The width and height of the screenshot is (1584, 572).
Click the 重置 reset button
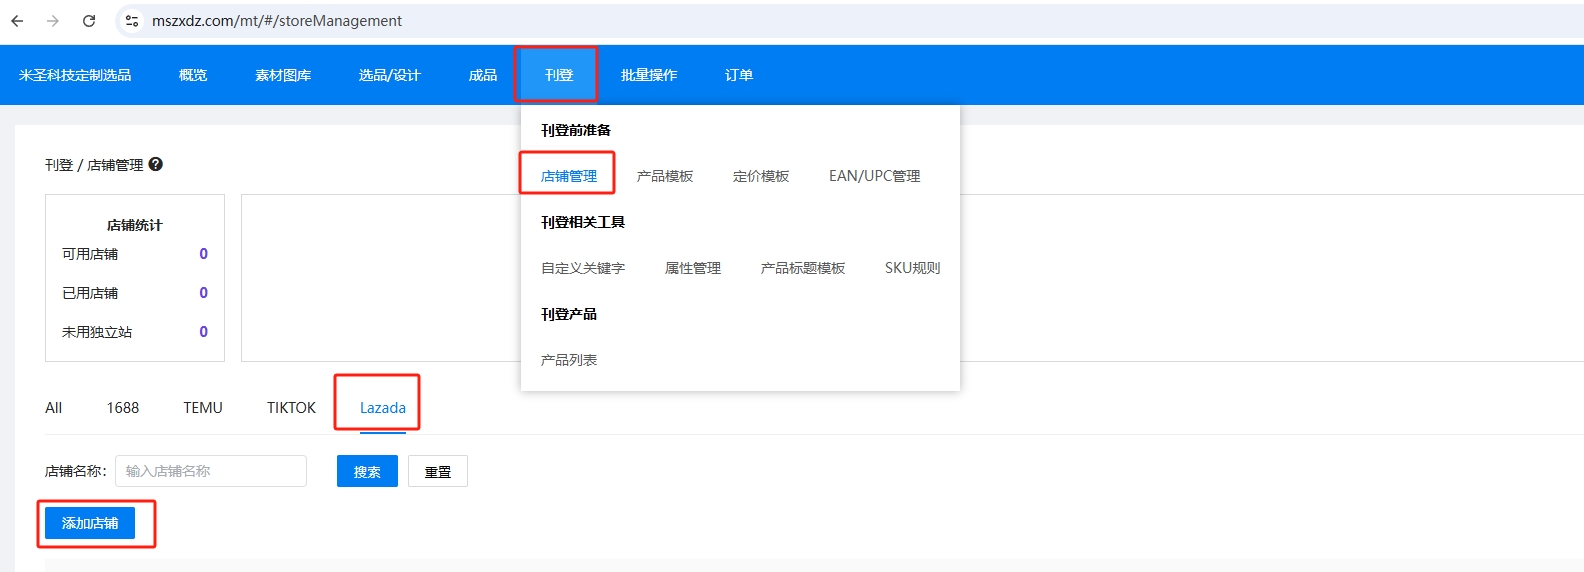coord(438,471)
